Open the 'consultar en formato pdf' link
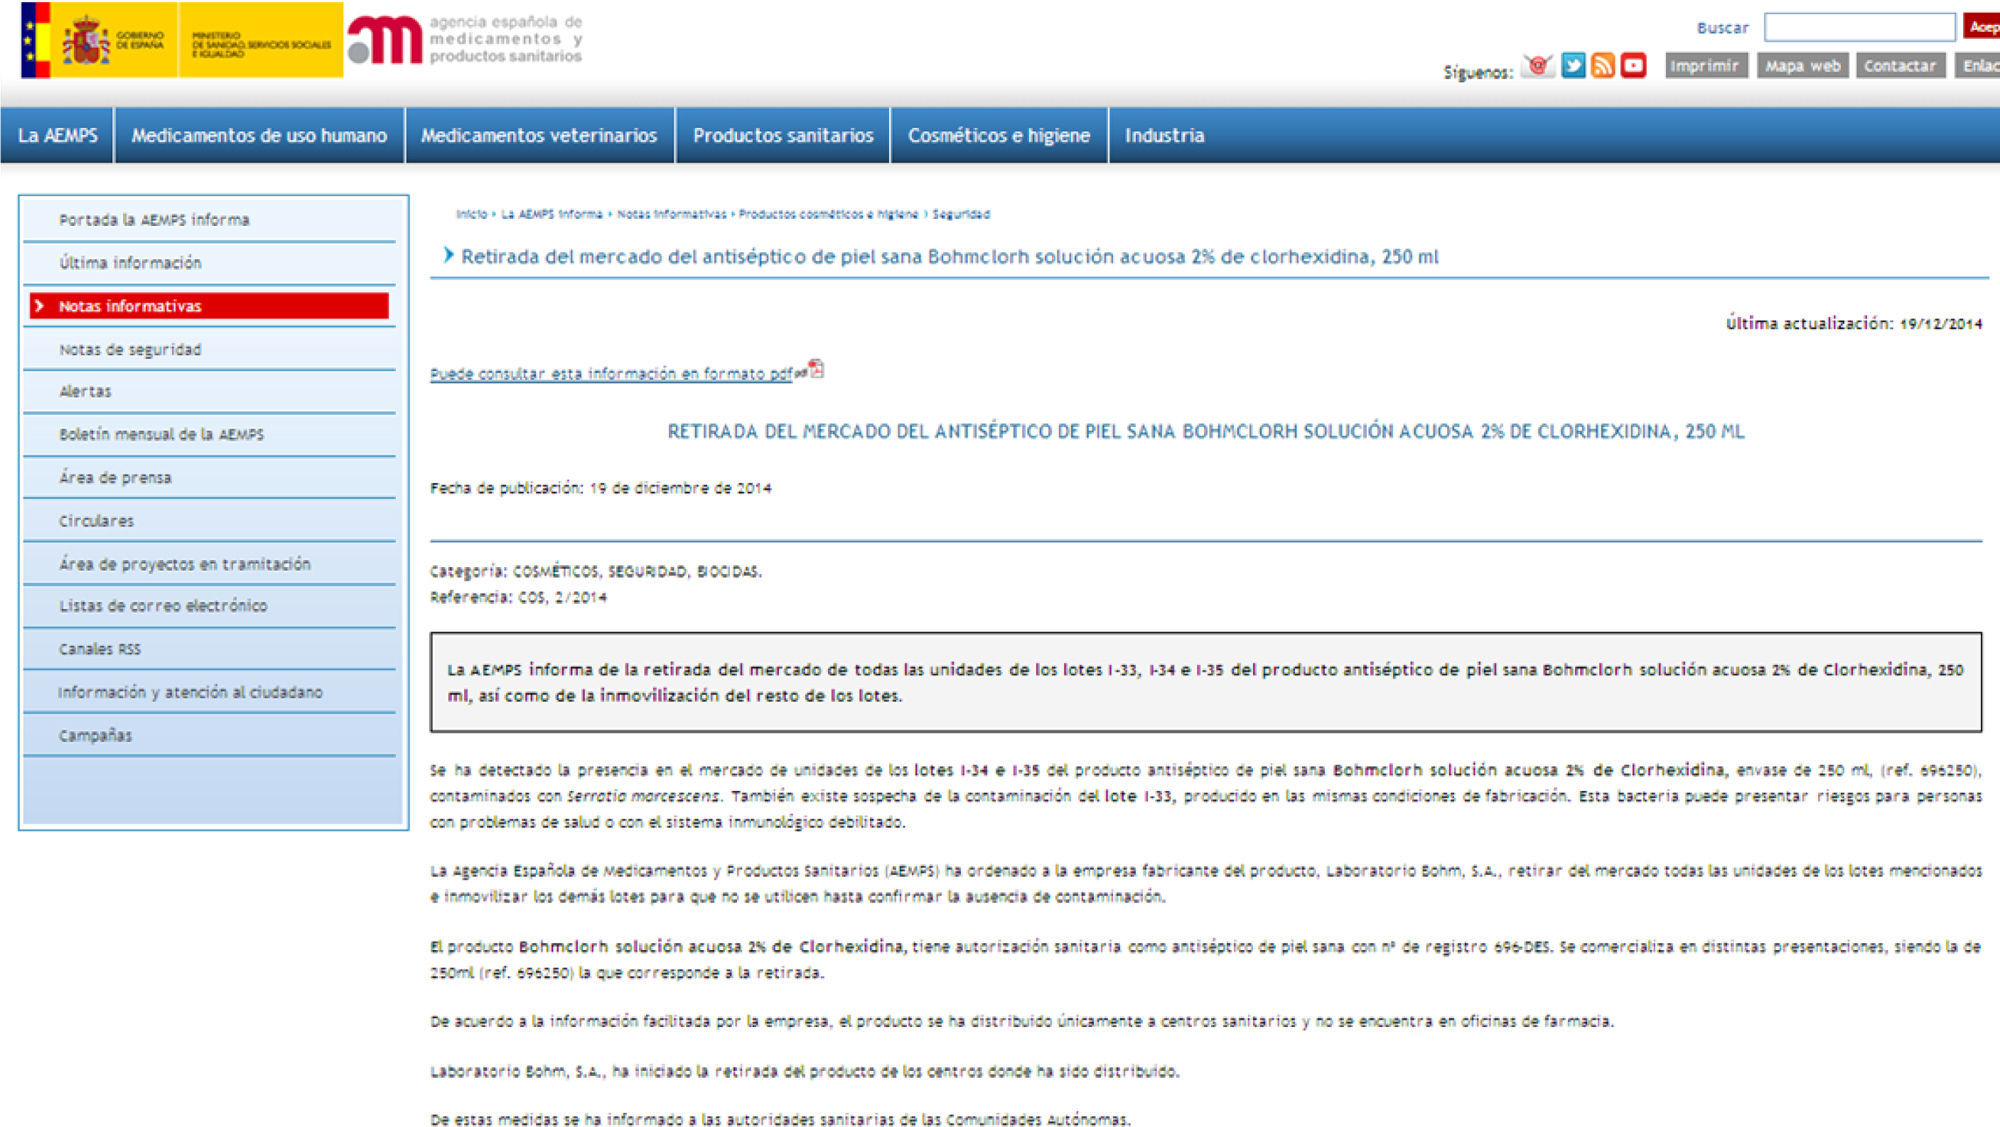The width and height of the screenshot is (2000, 1127). click(x=611, y=374)
